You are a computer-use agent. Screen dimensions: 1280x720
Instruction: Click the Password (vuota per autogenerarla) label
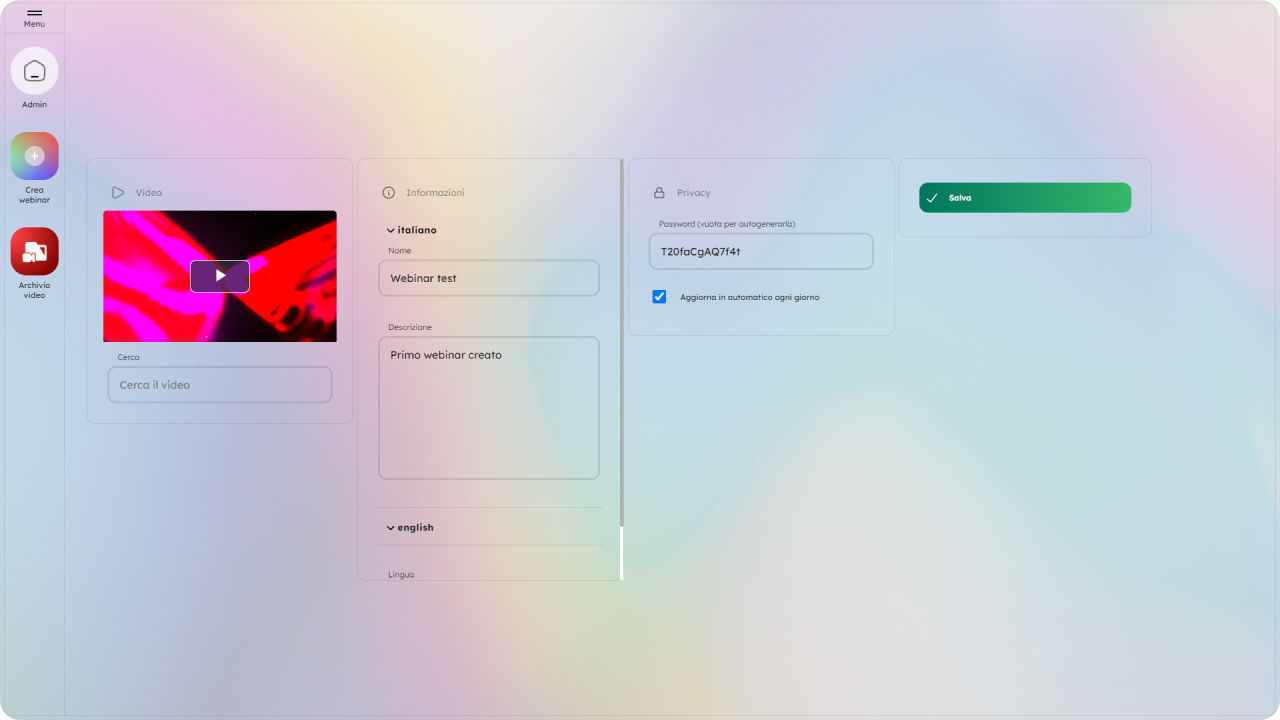coord(727,224)
